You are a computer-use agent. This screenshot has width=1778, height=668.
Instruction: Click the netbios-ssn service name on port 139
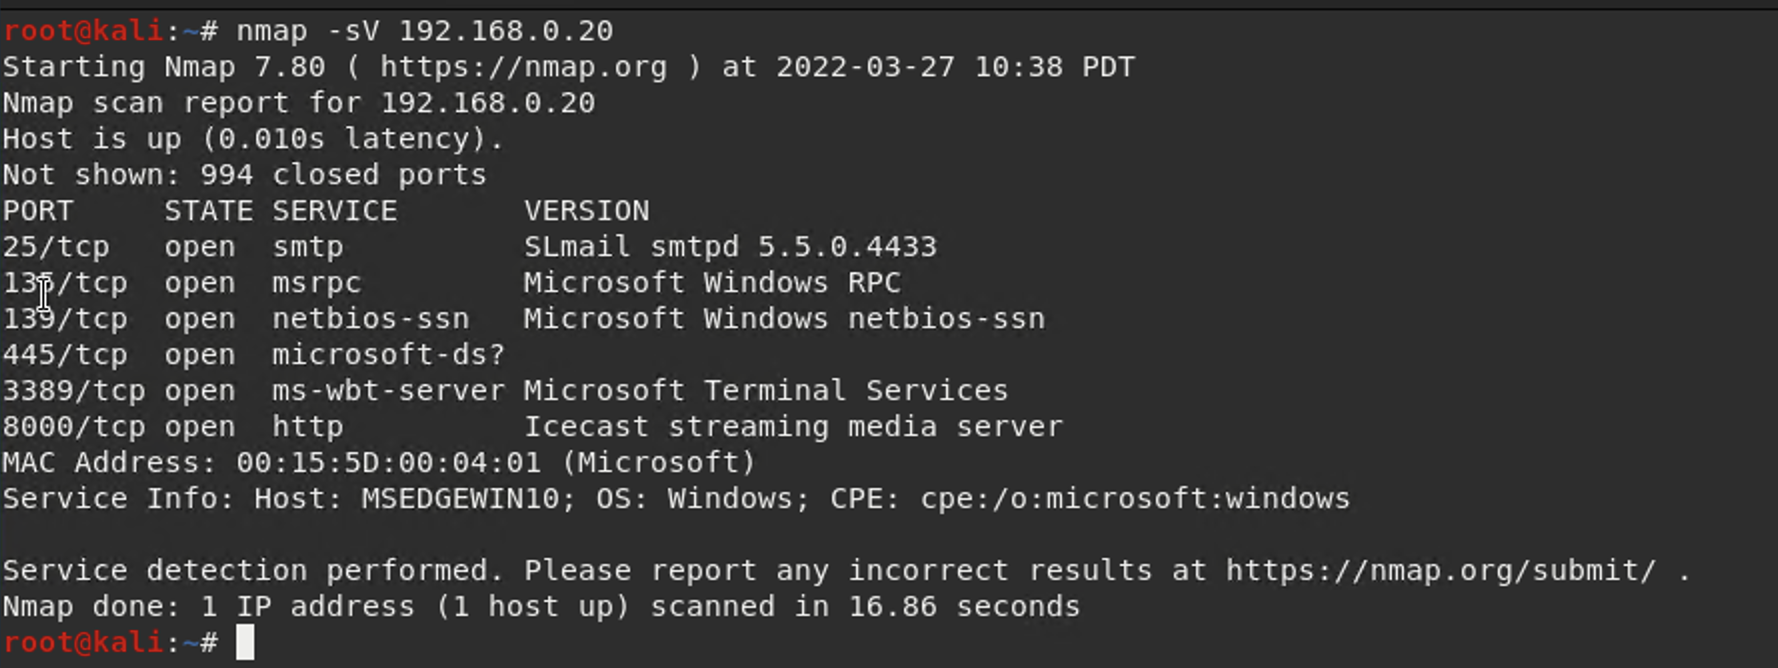[x=370, y=319]
